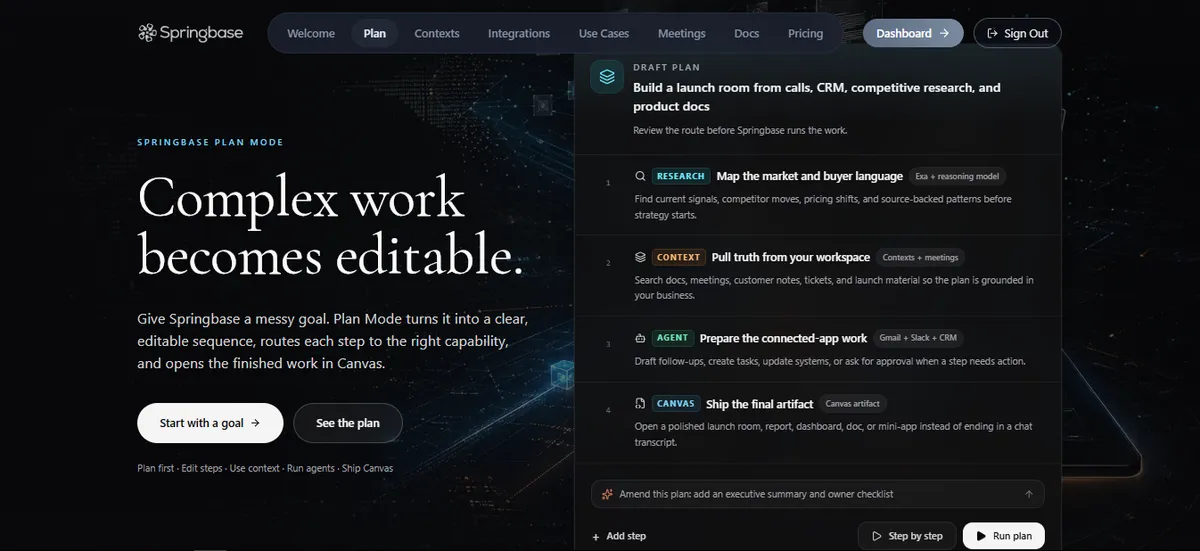Click 'Start with a goal' button
This screenshot has width=1200, height=551.
point(210,423)
